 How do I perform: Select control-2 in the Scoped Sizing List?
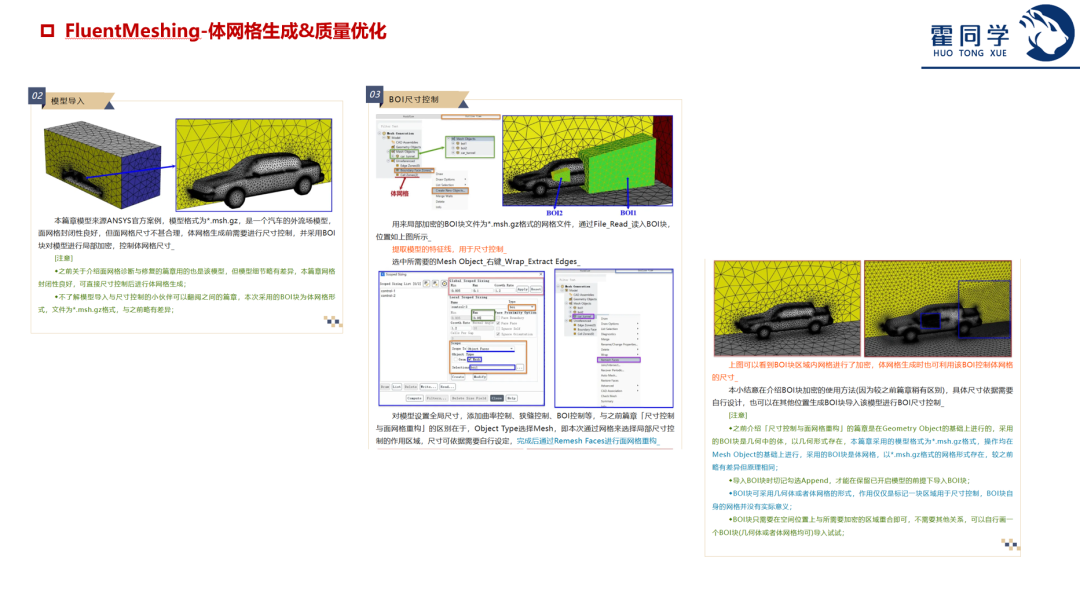388,296
